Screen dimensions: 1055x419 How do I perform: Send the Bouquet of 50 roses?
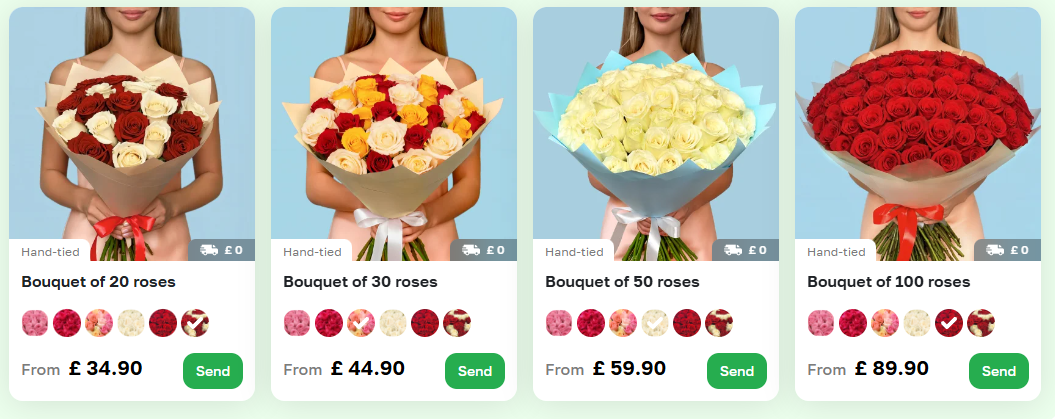pos(737,371)
